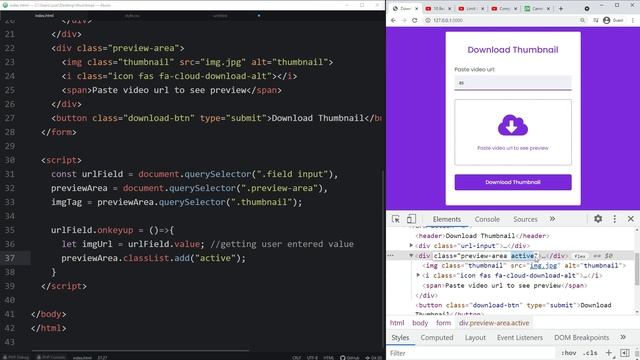Close the first browser tab

click(416, 8)
